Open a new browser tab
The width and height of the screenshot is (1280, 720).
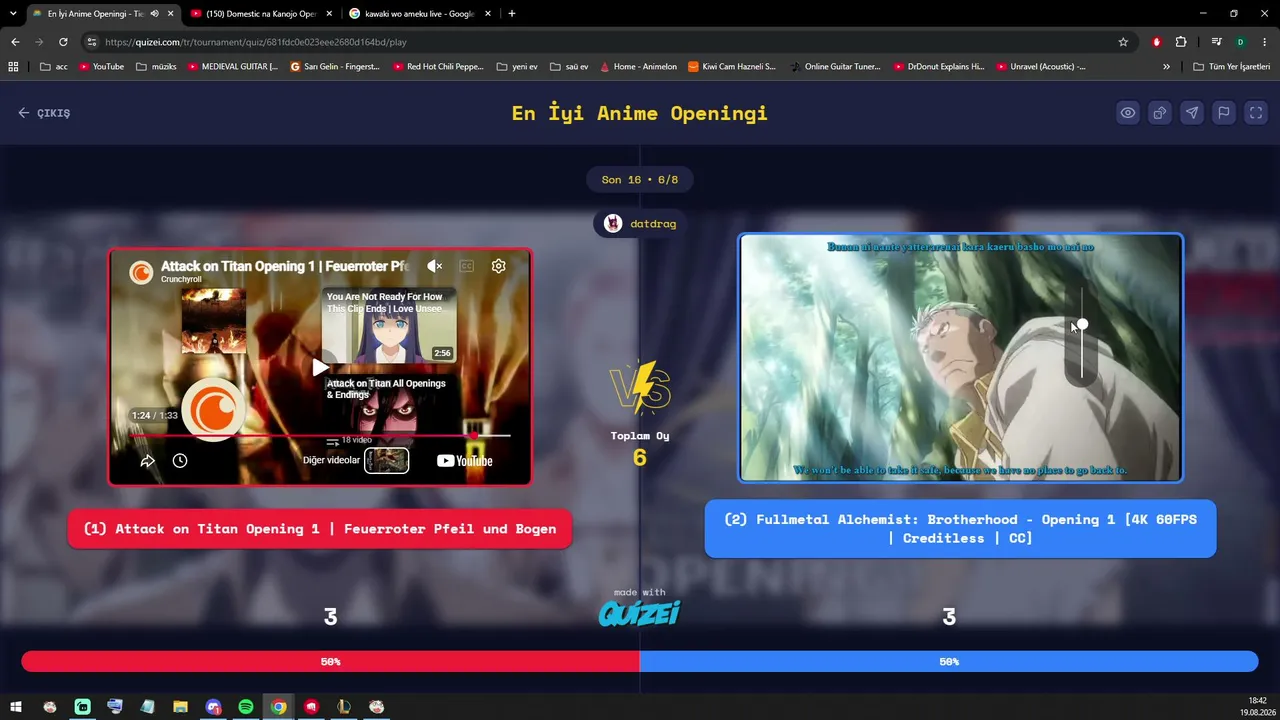512,14
